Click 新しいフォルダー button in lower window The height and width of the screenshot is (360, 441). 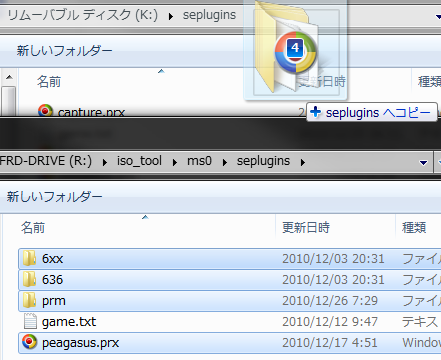click(54, 197)
